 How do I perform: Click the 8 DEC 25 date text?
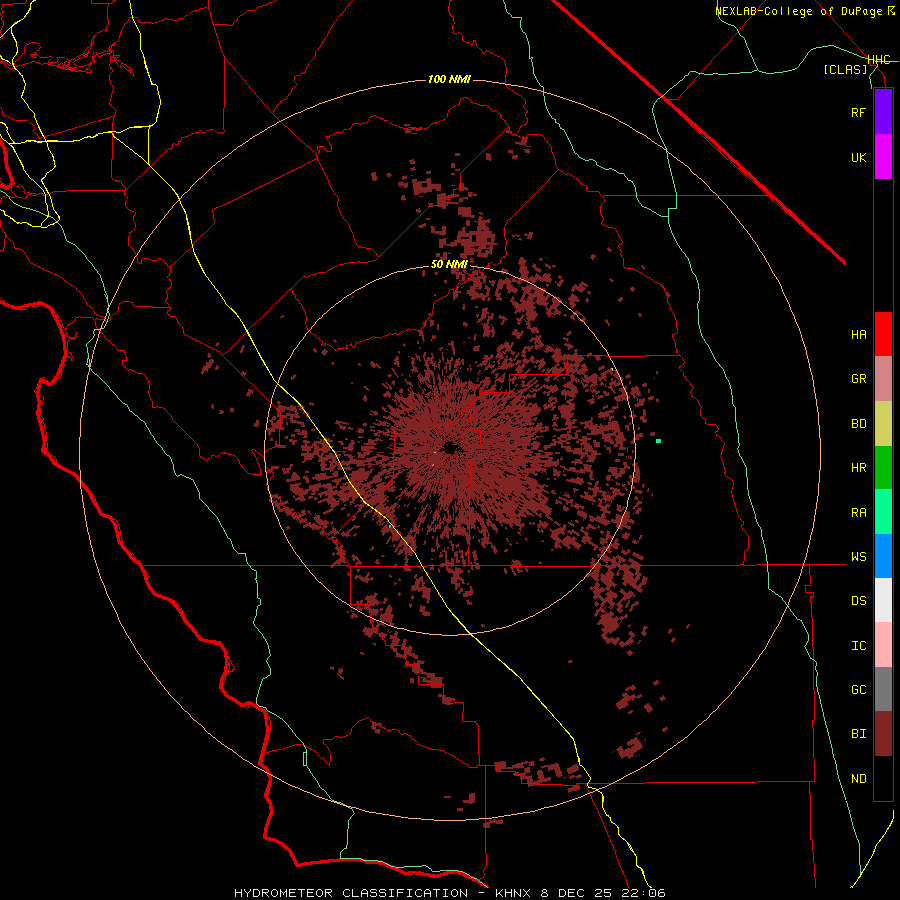click(576, 893)
